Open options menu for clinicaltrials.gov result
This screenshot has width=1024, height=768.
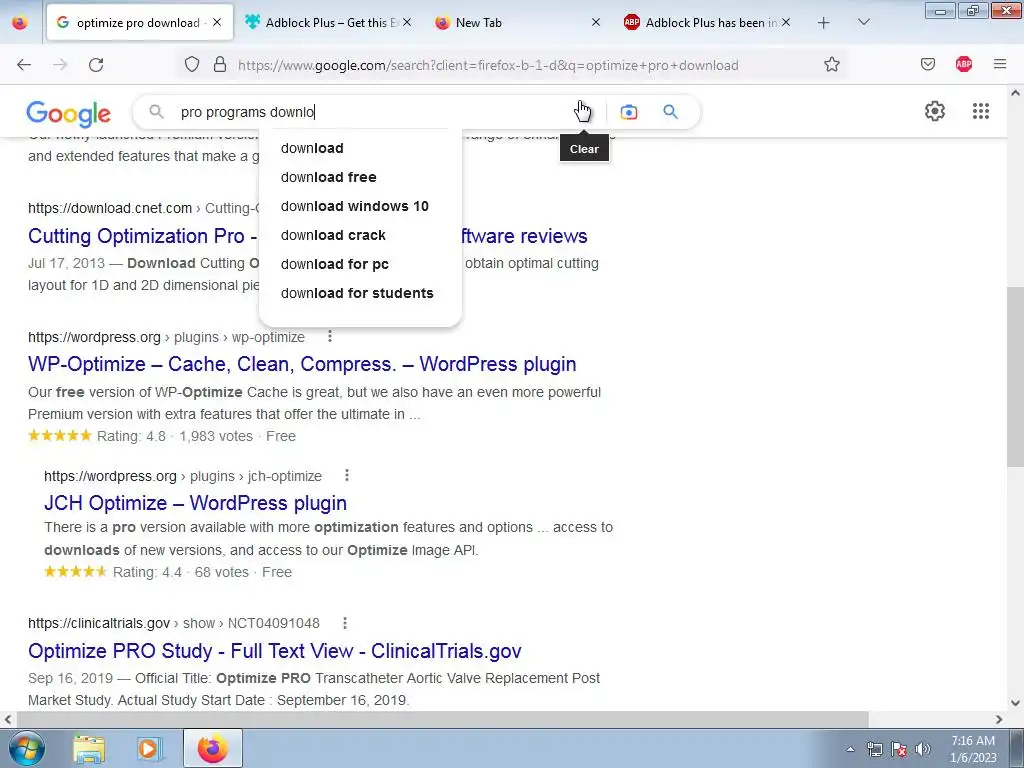tap(345, 623)
